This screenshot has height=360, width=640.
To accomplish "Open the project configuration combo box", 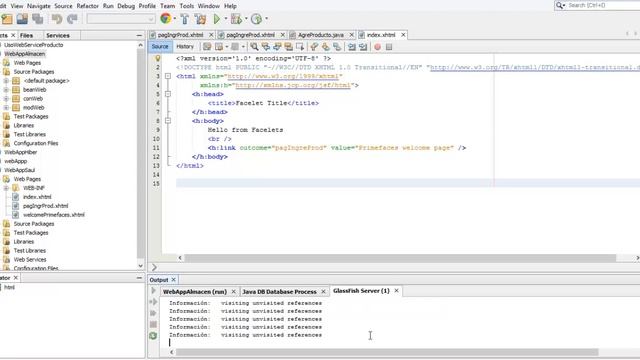I will tap(121, 19).
